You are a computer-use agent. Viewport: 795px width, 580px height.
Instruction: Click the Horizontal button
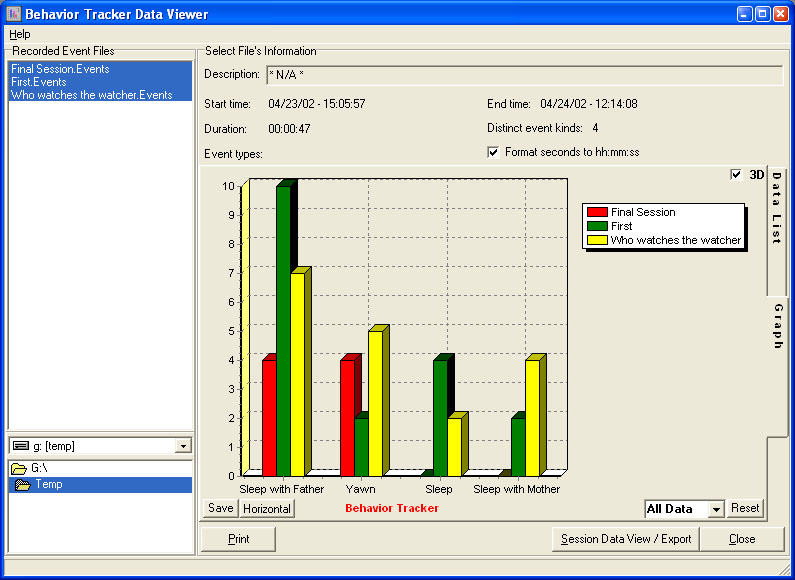point(267,509)
